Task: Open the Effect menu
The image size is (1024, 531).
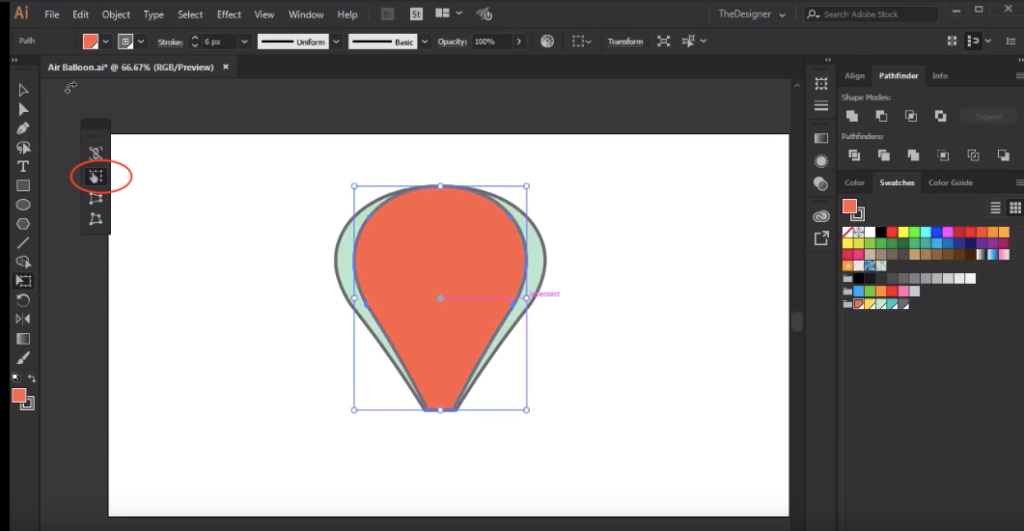Action: tap(229, 15)
